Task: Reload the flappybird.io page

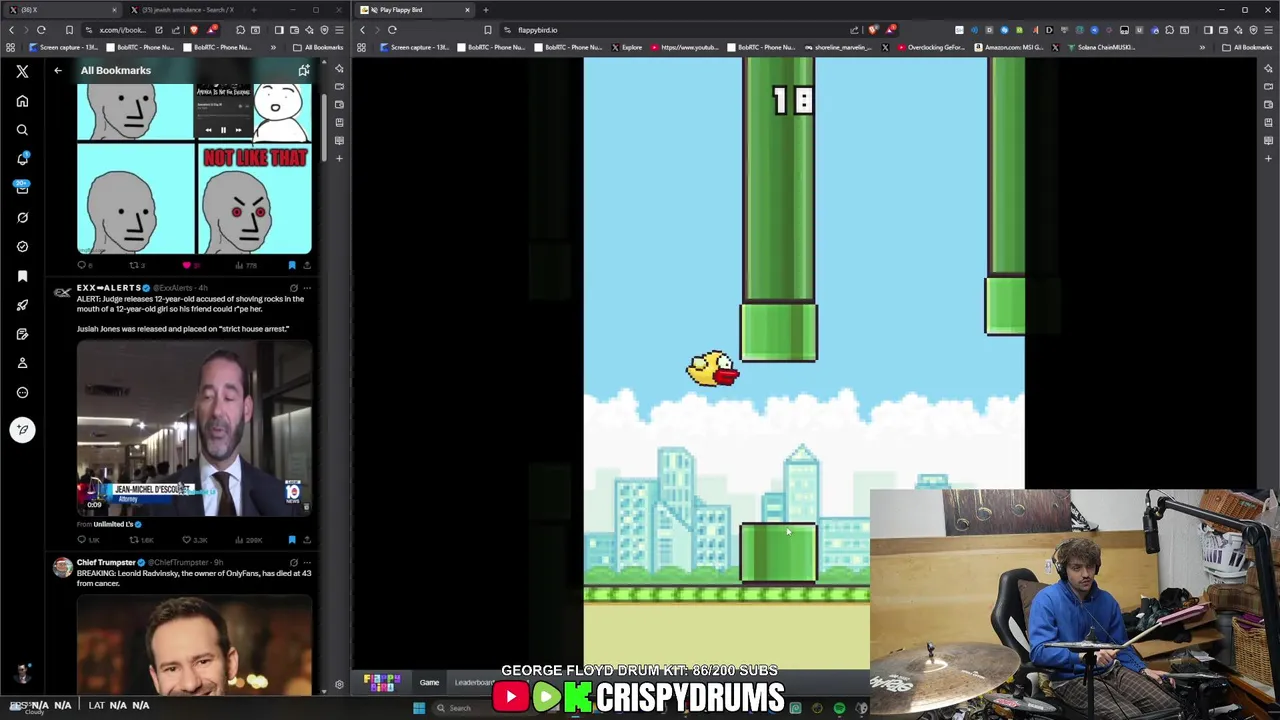Action: tap(392, 30)
